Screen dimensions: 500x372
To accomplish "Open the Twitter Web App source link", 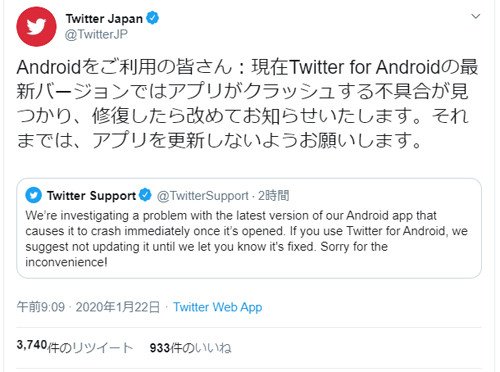I will pos(218,307).
